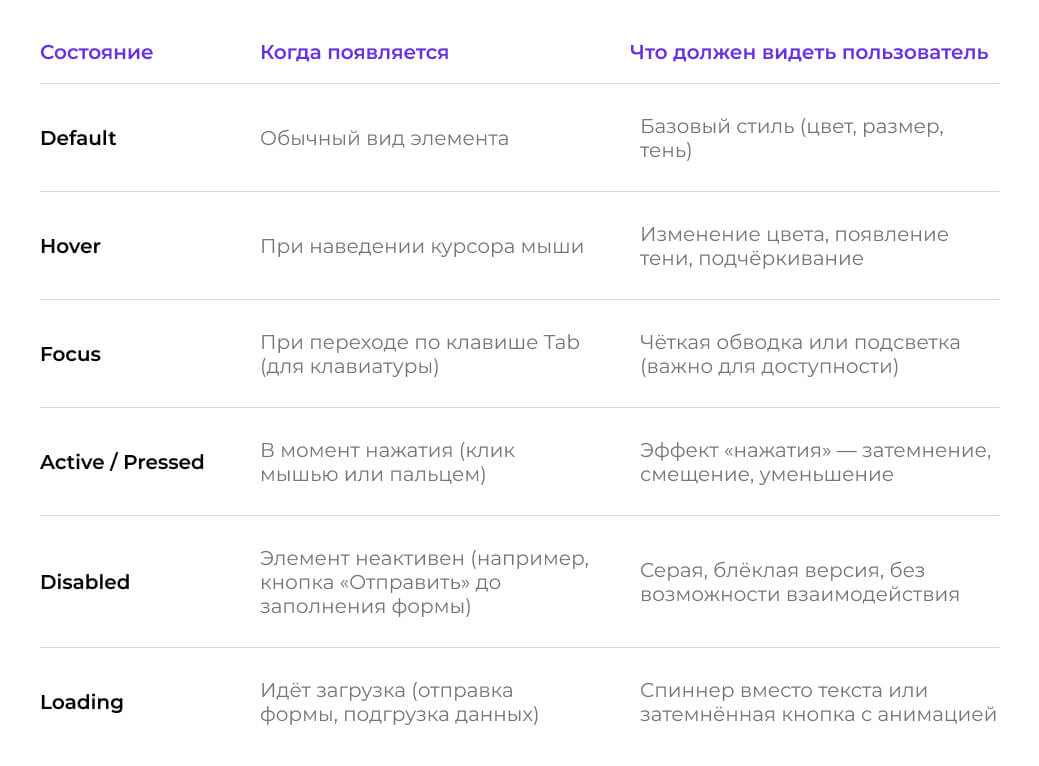This screenshot has height=766, width=1039.
Task: Click text При наведении курсора мыши
Action: tap(422, 246)
